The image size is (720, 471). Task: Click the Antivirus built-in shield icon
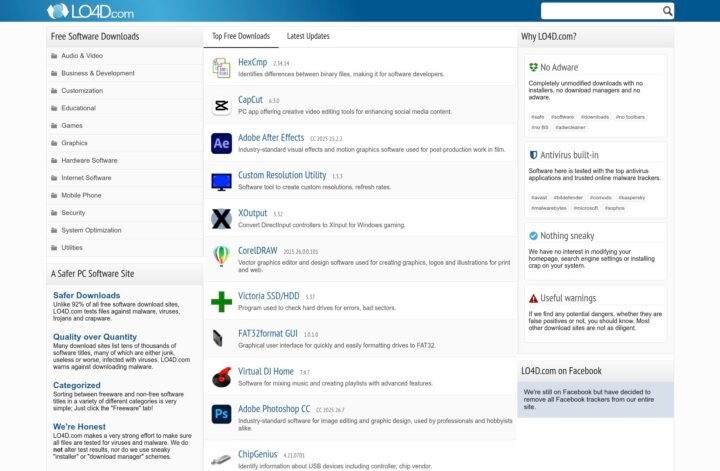click(x=533, y=155)
